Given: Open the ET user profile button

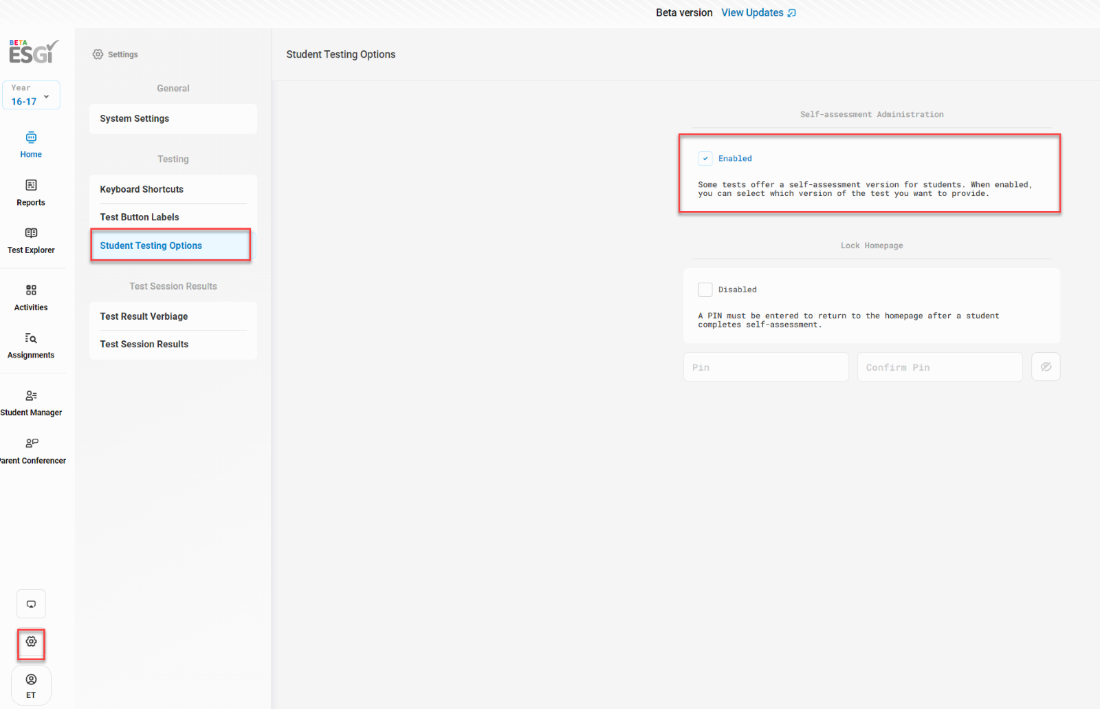Looking at the screenshot, I should 31,686.
